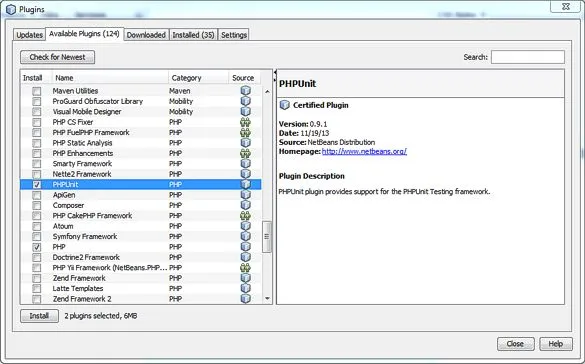Tick the Composer install checkbox
The image size is (585, 364).
[x=37, y=205]
